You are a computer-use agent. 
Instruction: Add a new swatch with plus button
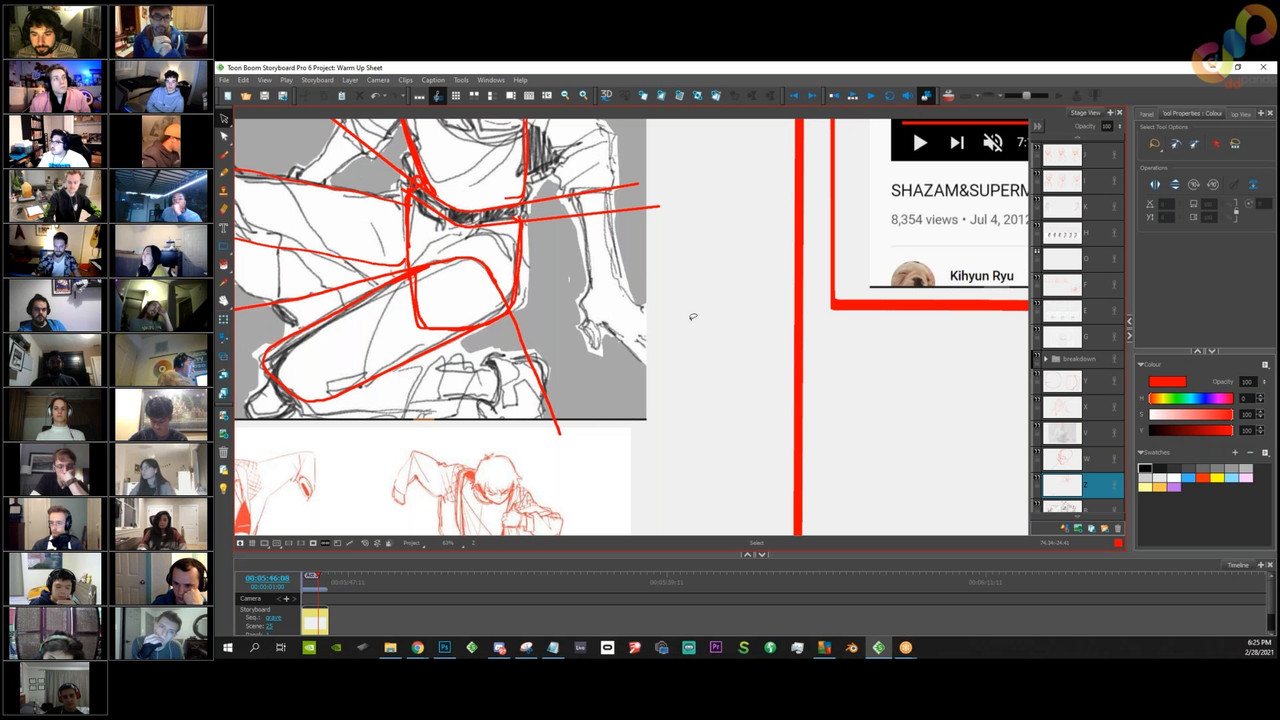tap(1235, 452)
